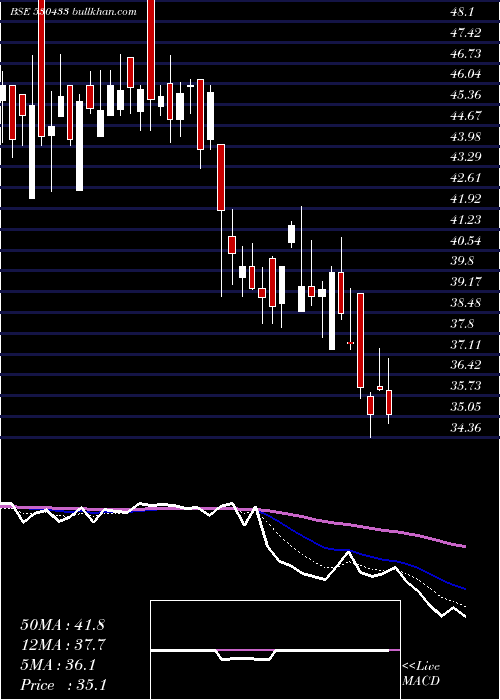Click the 38.48 price axis label
The image size is (500, 700).
tap(466, 303)
